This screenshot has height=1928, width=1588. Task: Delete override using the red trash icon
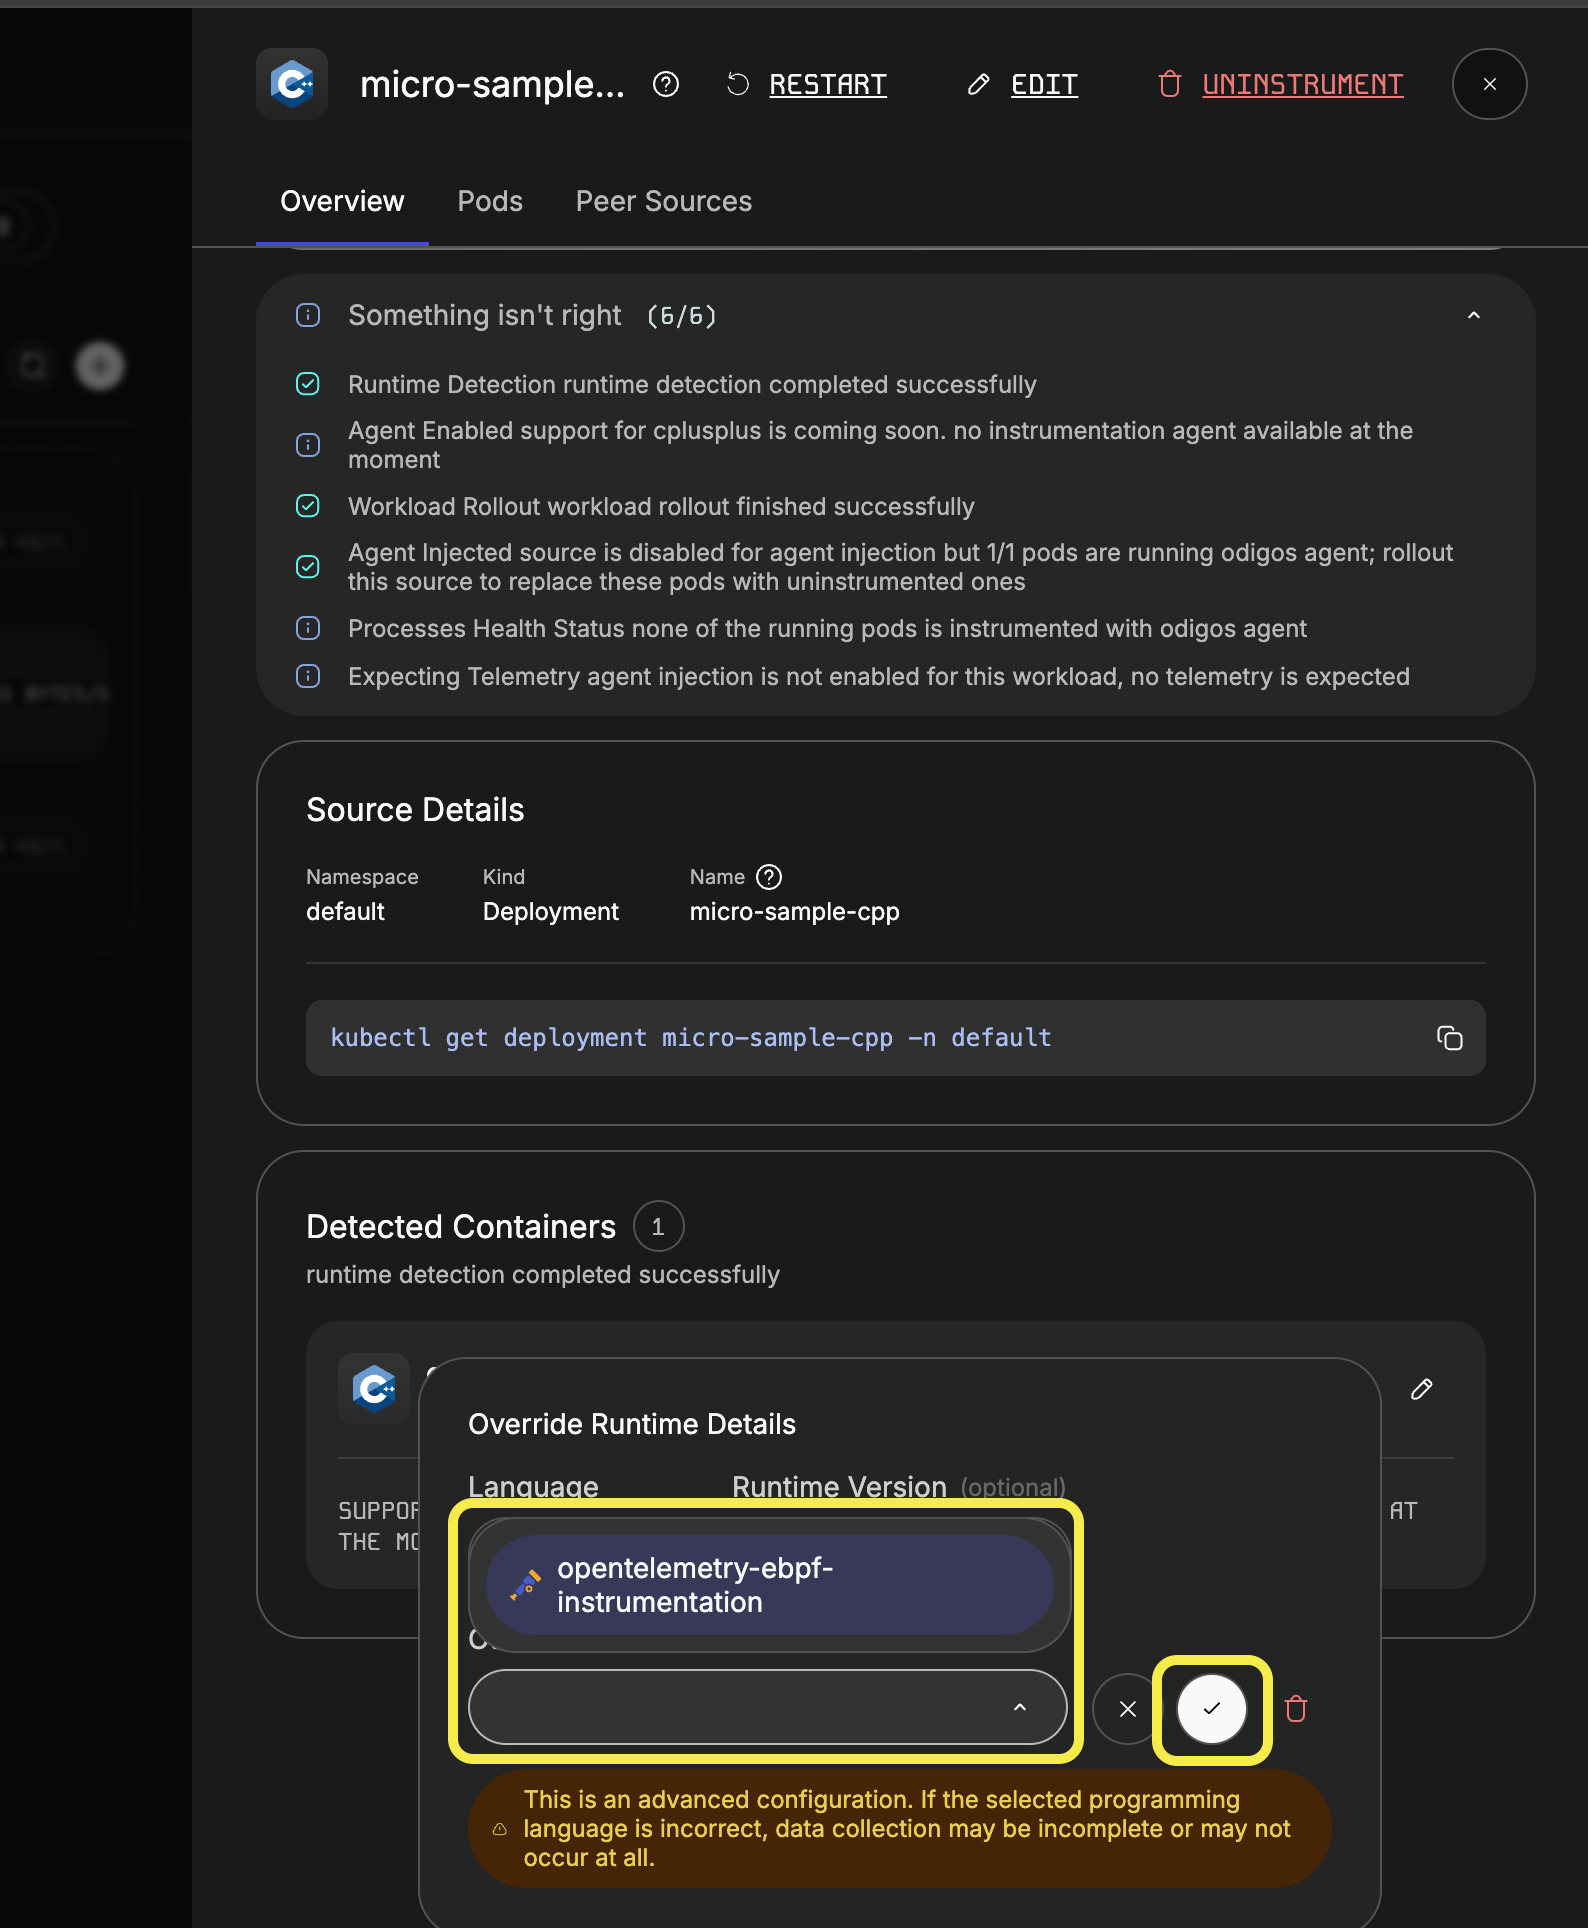[x=1296, y=1709]
